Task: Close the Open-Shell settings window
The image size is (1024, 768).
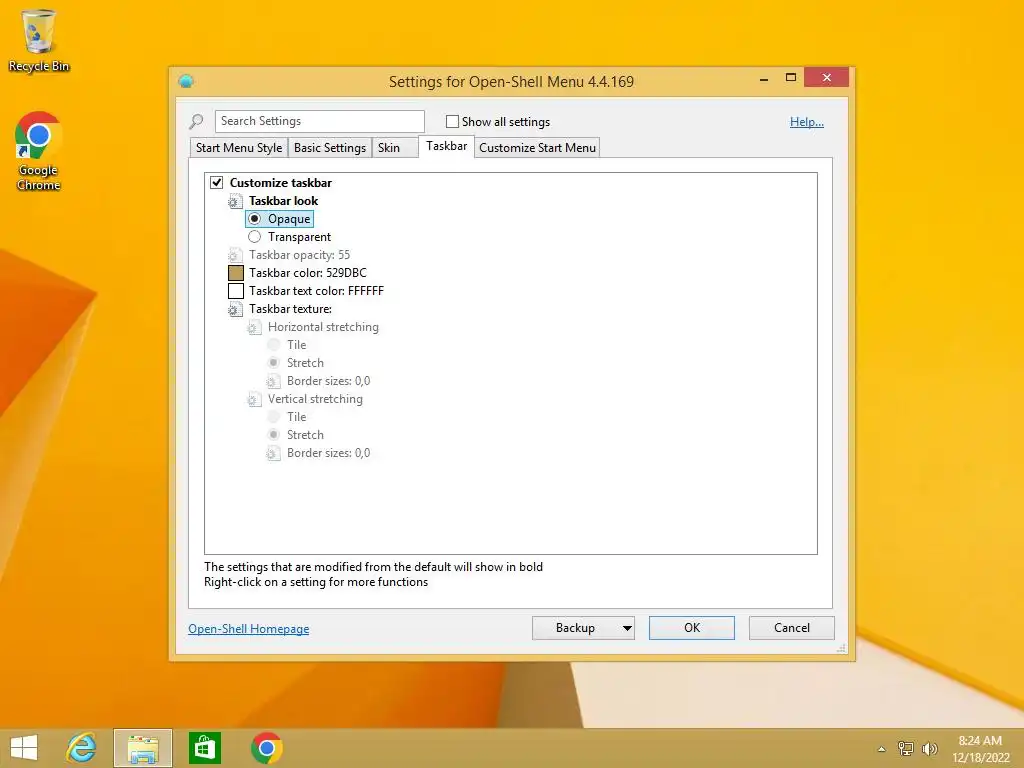Action: (827, 78)
